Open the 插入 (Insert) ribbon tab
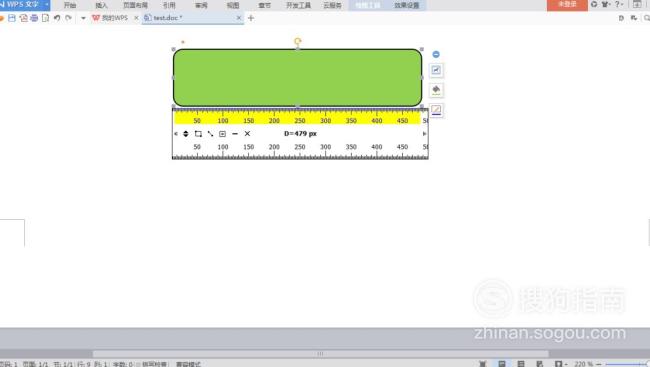Viewport: 650px width, 367px height. pyautogui.click(x=101, y=5)
